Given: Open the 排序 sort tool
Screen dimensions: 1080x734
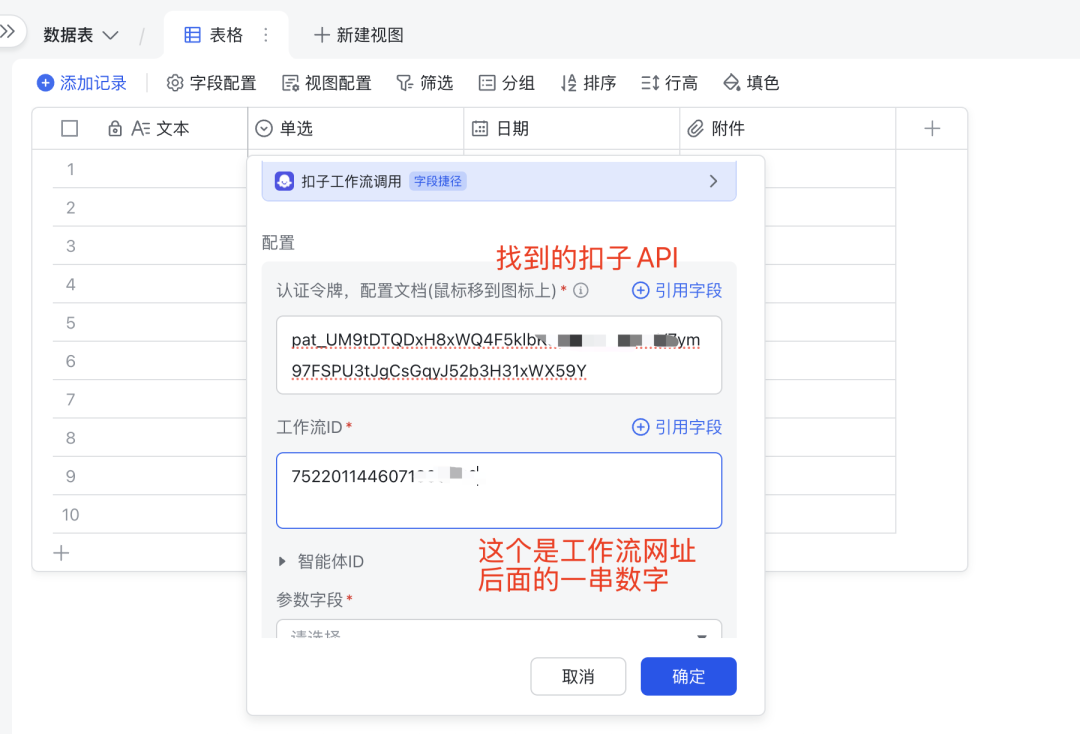Looking at the screenshot, I should click(588, 83).
